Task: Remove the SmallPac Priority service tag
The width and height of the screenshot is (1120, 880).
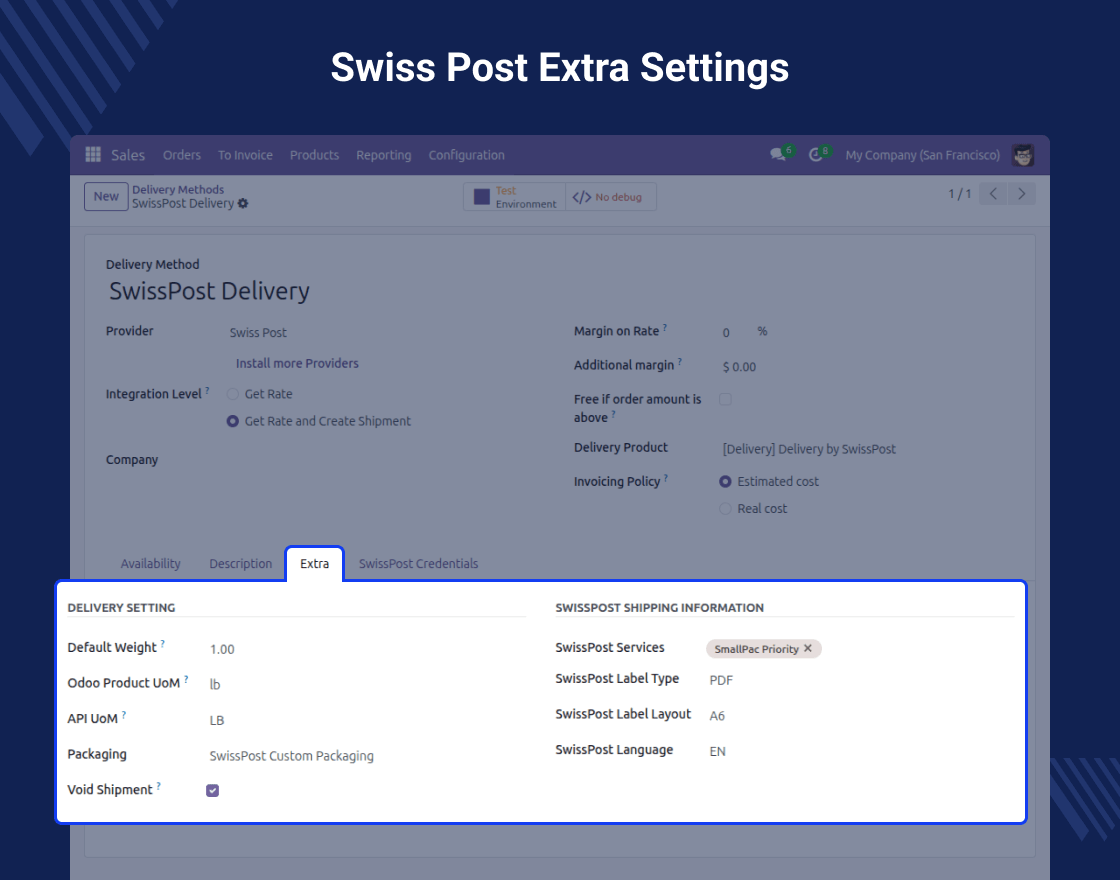Action: click(808, 649)
